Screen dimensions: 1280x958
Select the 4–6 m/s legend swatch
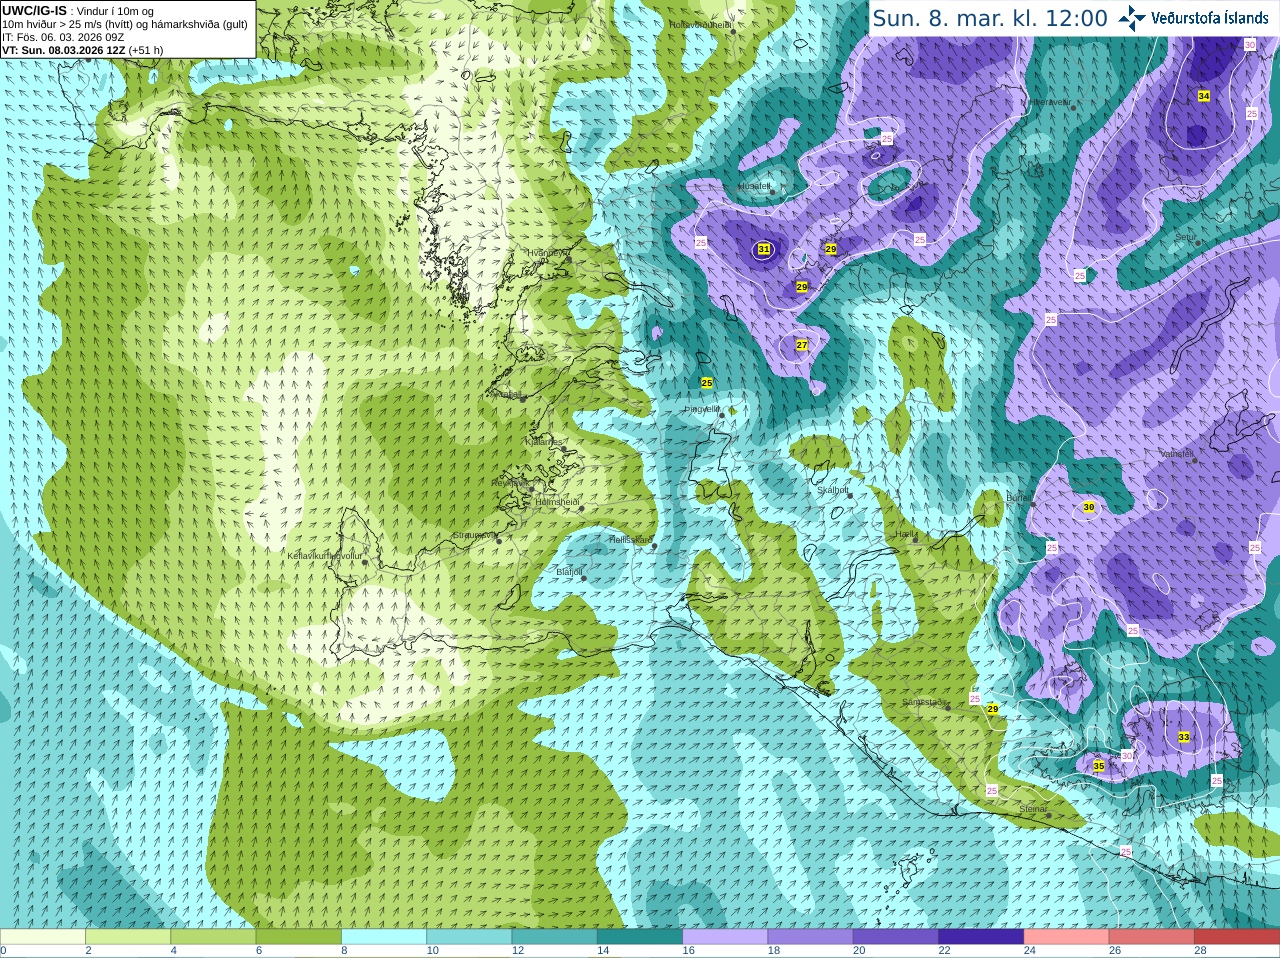pos(213,937)
